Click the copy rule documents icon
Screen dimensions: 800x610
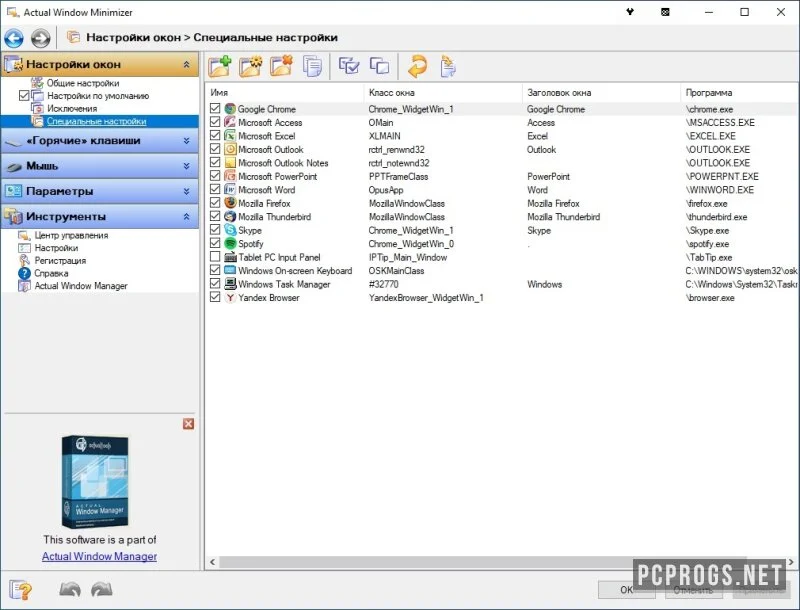pyautogui.click(x=312, y=66)
